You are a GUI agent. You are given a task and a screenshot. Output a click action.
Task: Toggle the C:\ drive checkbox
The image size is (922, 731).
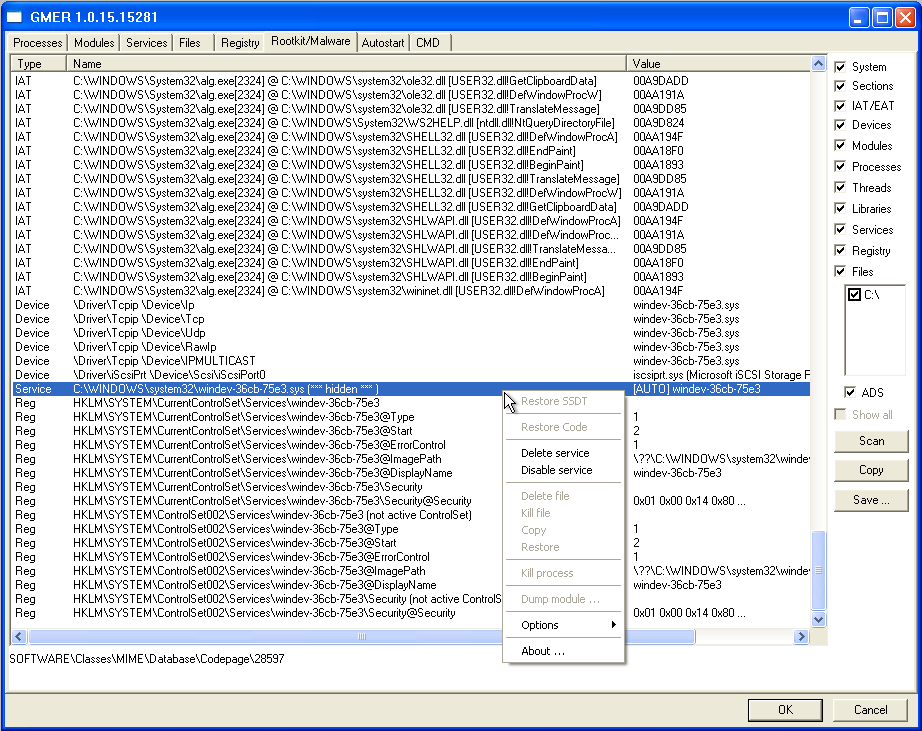(x=854, y=295)
